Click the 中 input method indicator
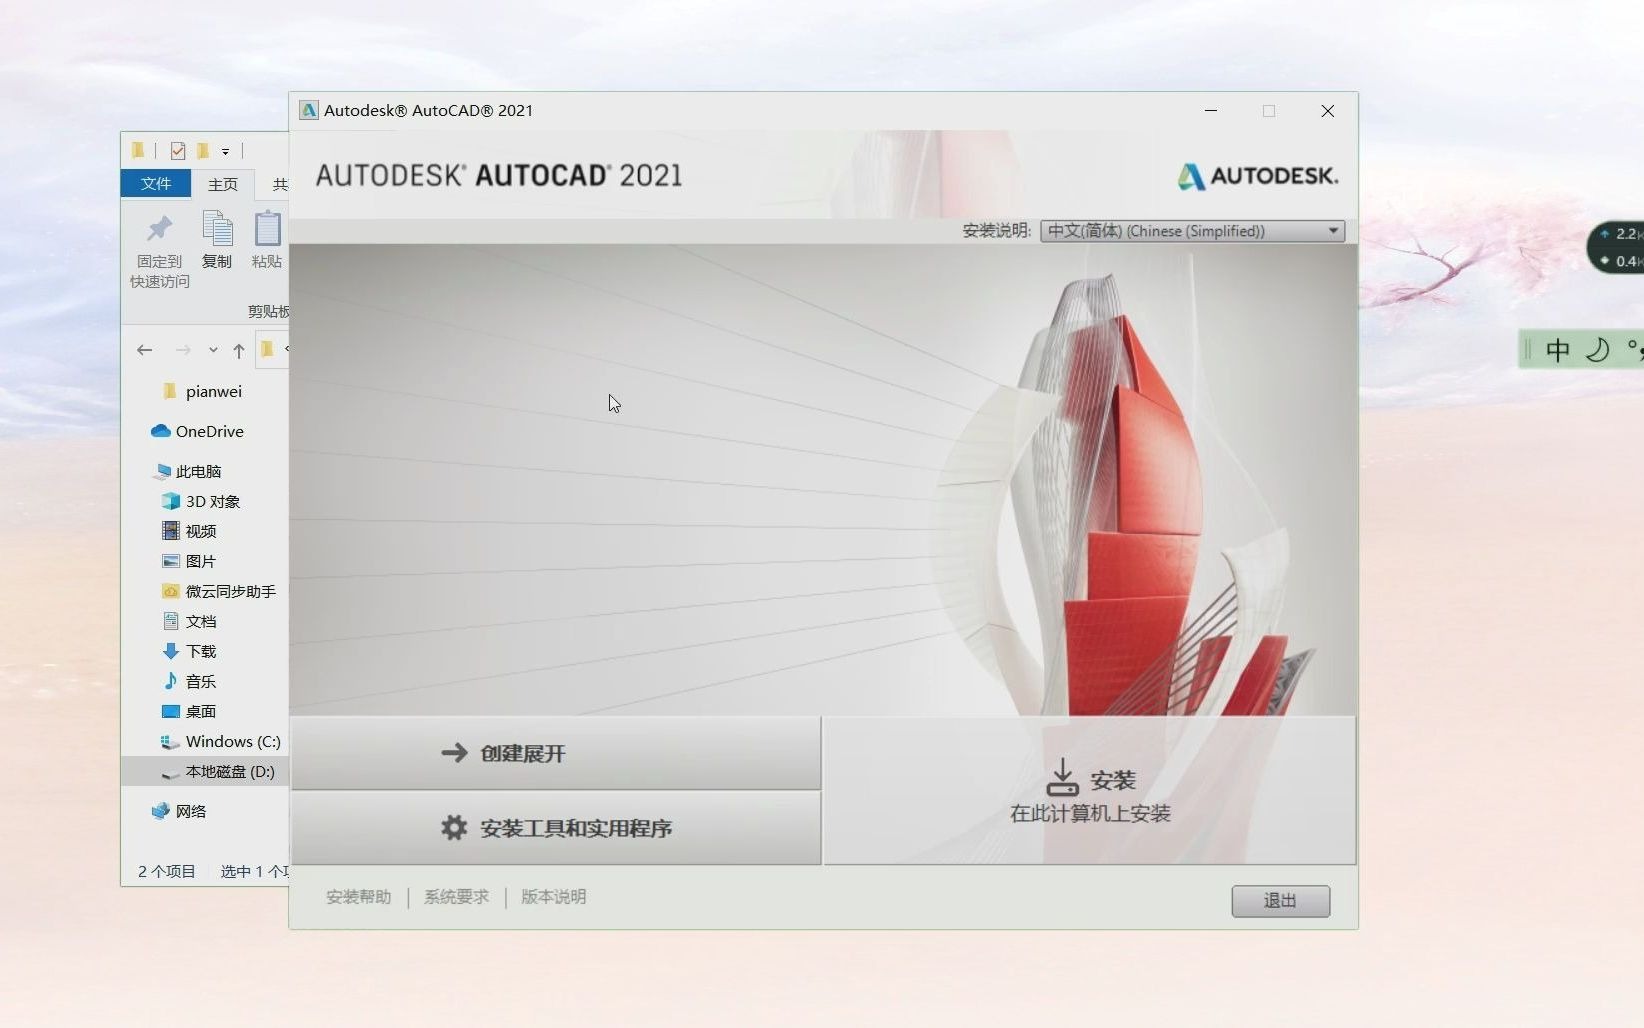 [1557, 350]
